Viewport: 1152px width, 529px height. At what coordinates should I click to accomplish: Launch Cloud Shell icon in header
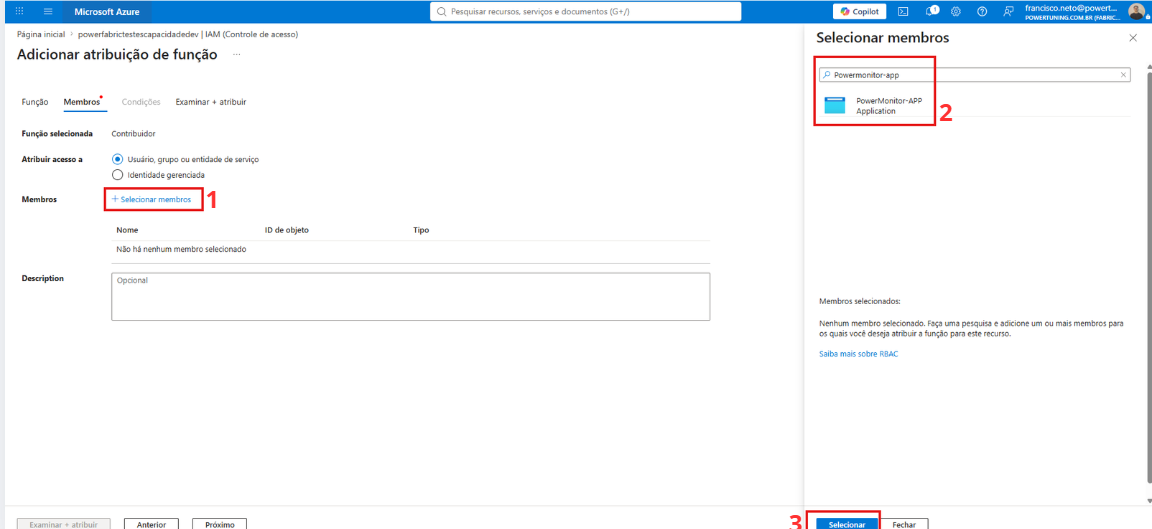click(x=904, y=12)
